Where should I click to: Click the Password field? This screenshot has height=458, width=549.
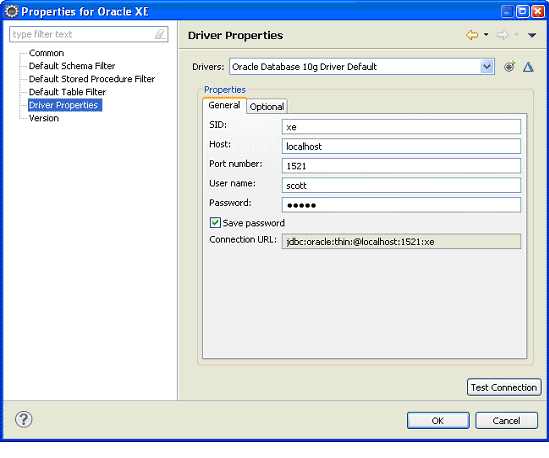point(401,205)
